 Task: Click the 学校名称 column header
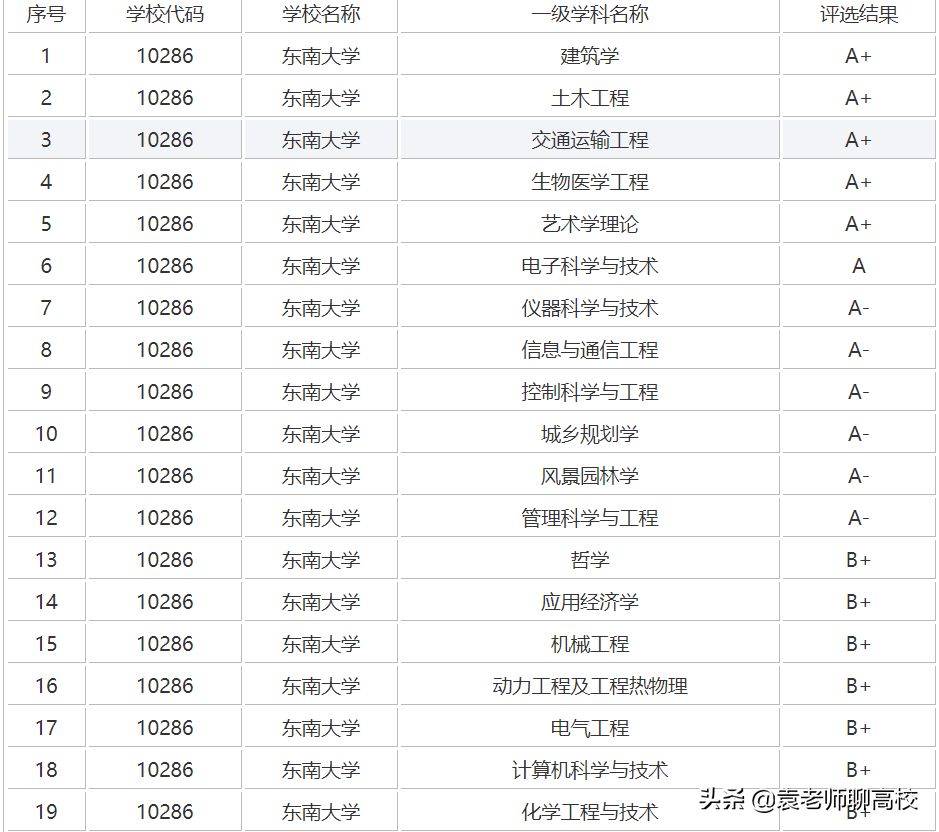click(x=319, y=15)
